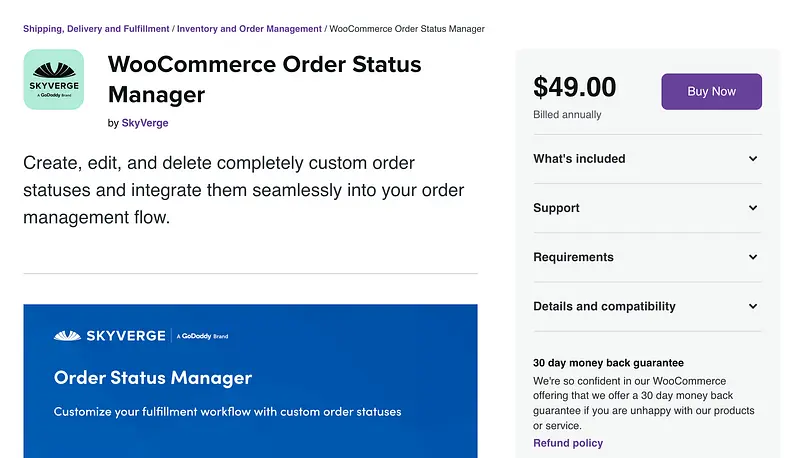Click the What's included label
This screenshot has height=458, width=800.
(579, 159)
